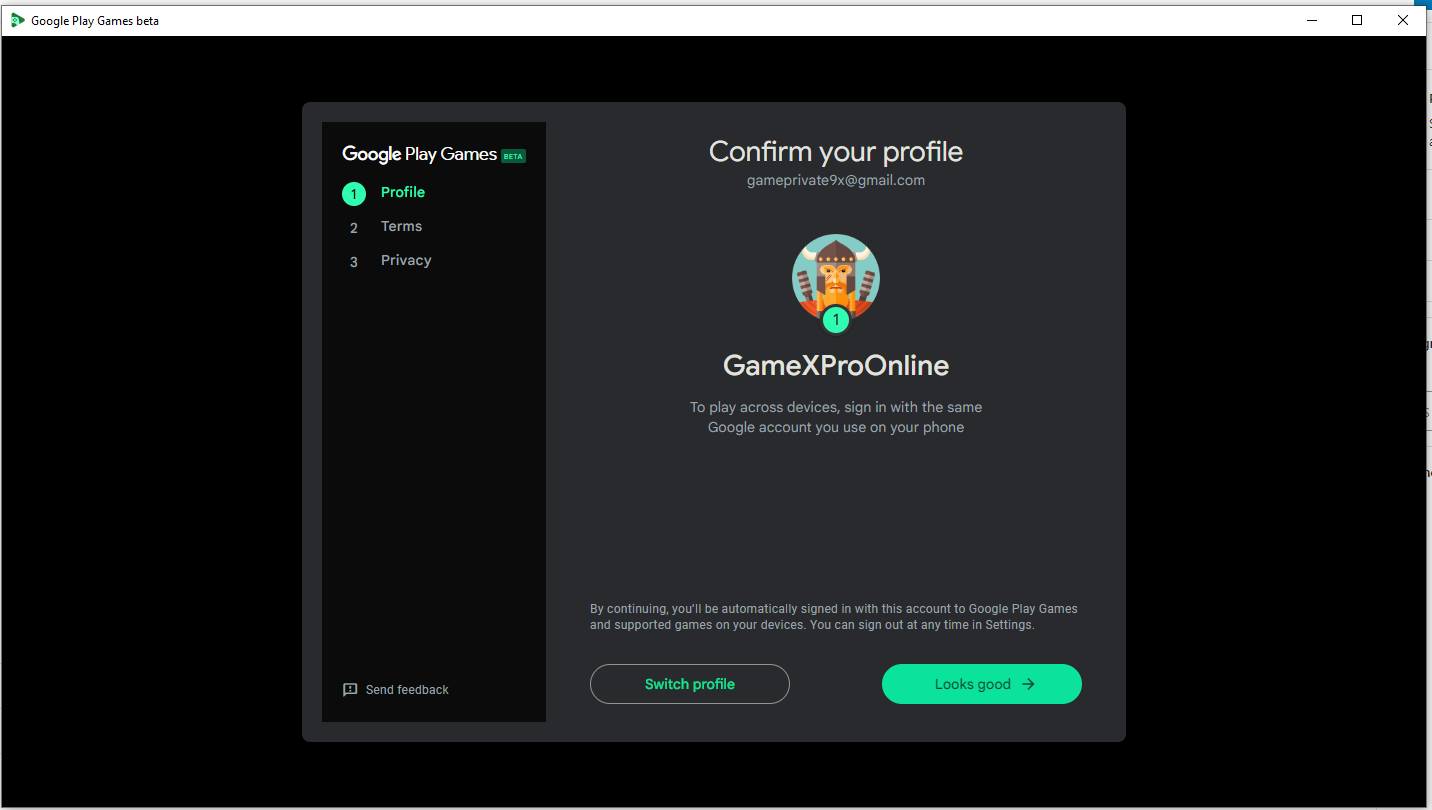Click the Send feedback speech-bubble icon

point(350,689)
